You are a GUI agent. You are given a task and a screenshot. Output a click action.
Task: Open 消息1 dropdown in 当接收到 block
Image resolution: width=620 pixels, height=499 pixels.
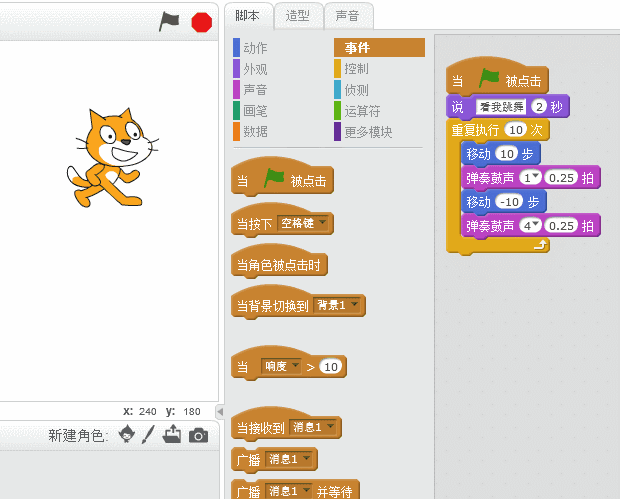(312, 427)
